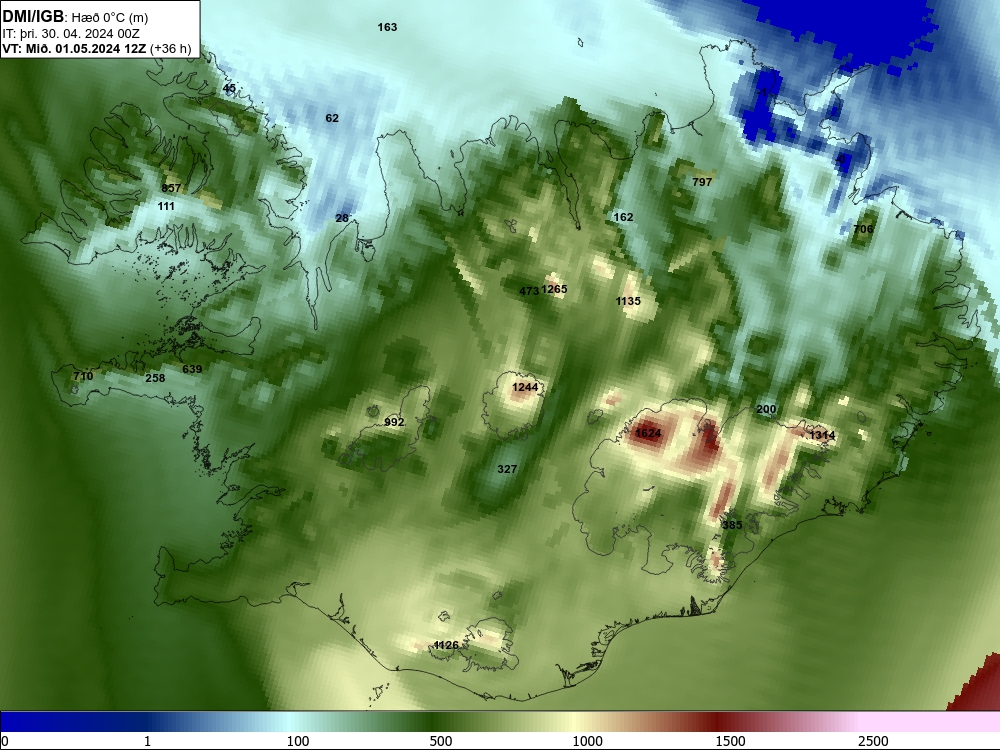Select the 706 label near the east coast
This screenshot has width=1000, height=750.
(x=863, y=229)
